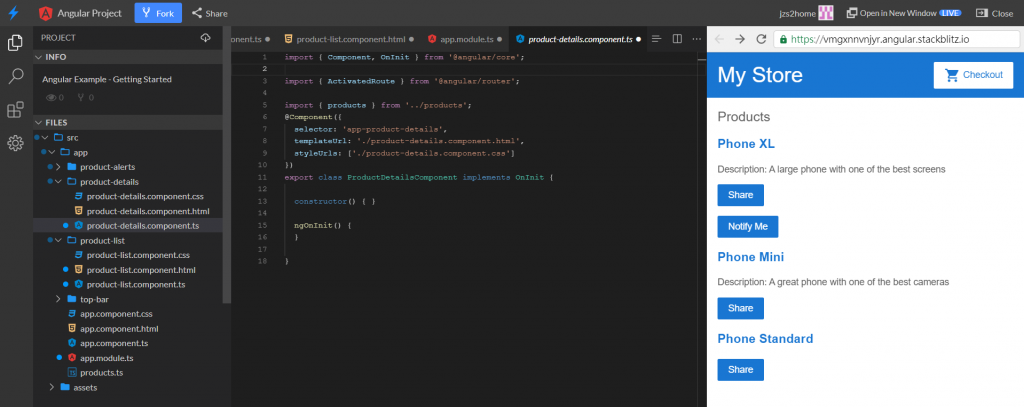Click the Notify Me button
The image size is (1024, 407).
748,227
